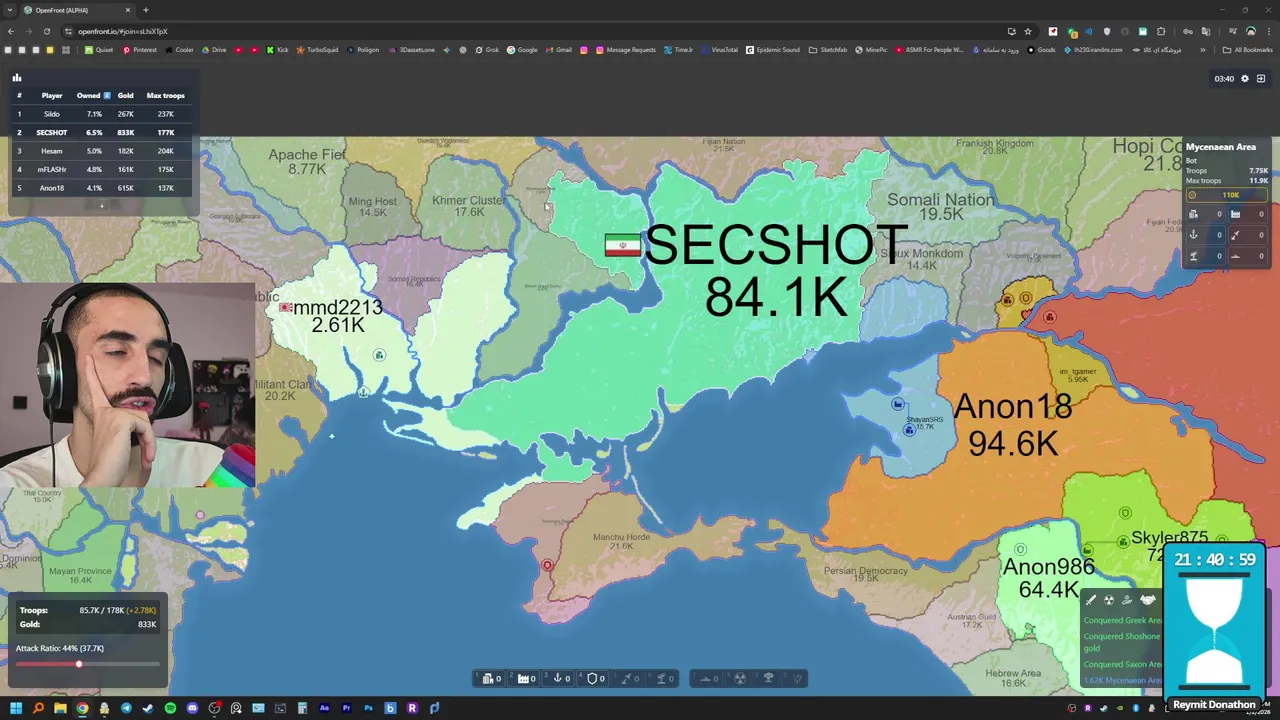The width and height of the screenshot is (1280, 720).
Task: Click the Conquered Greek Area event message
Action: click(1123, 620)
